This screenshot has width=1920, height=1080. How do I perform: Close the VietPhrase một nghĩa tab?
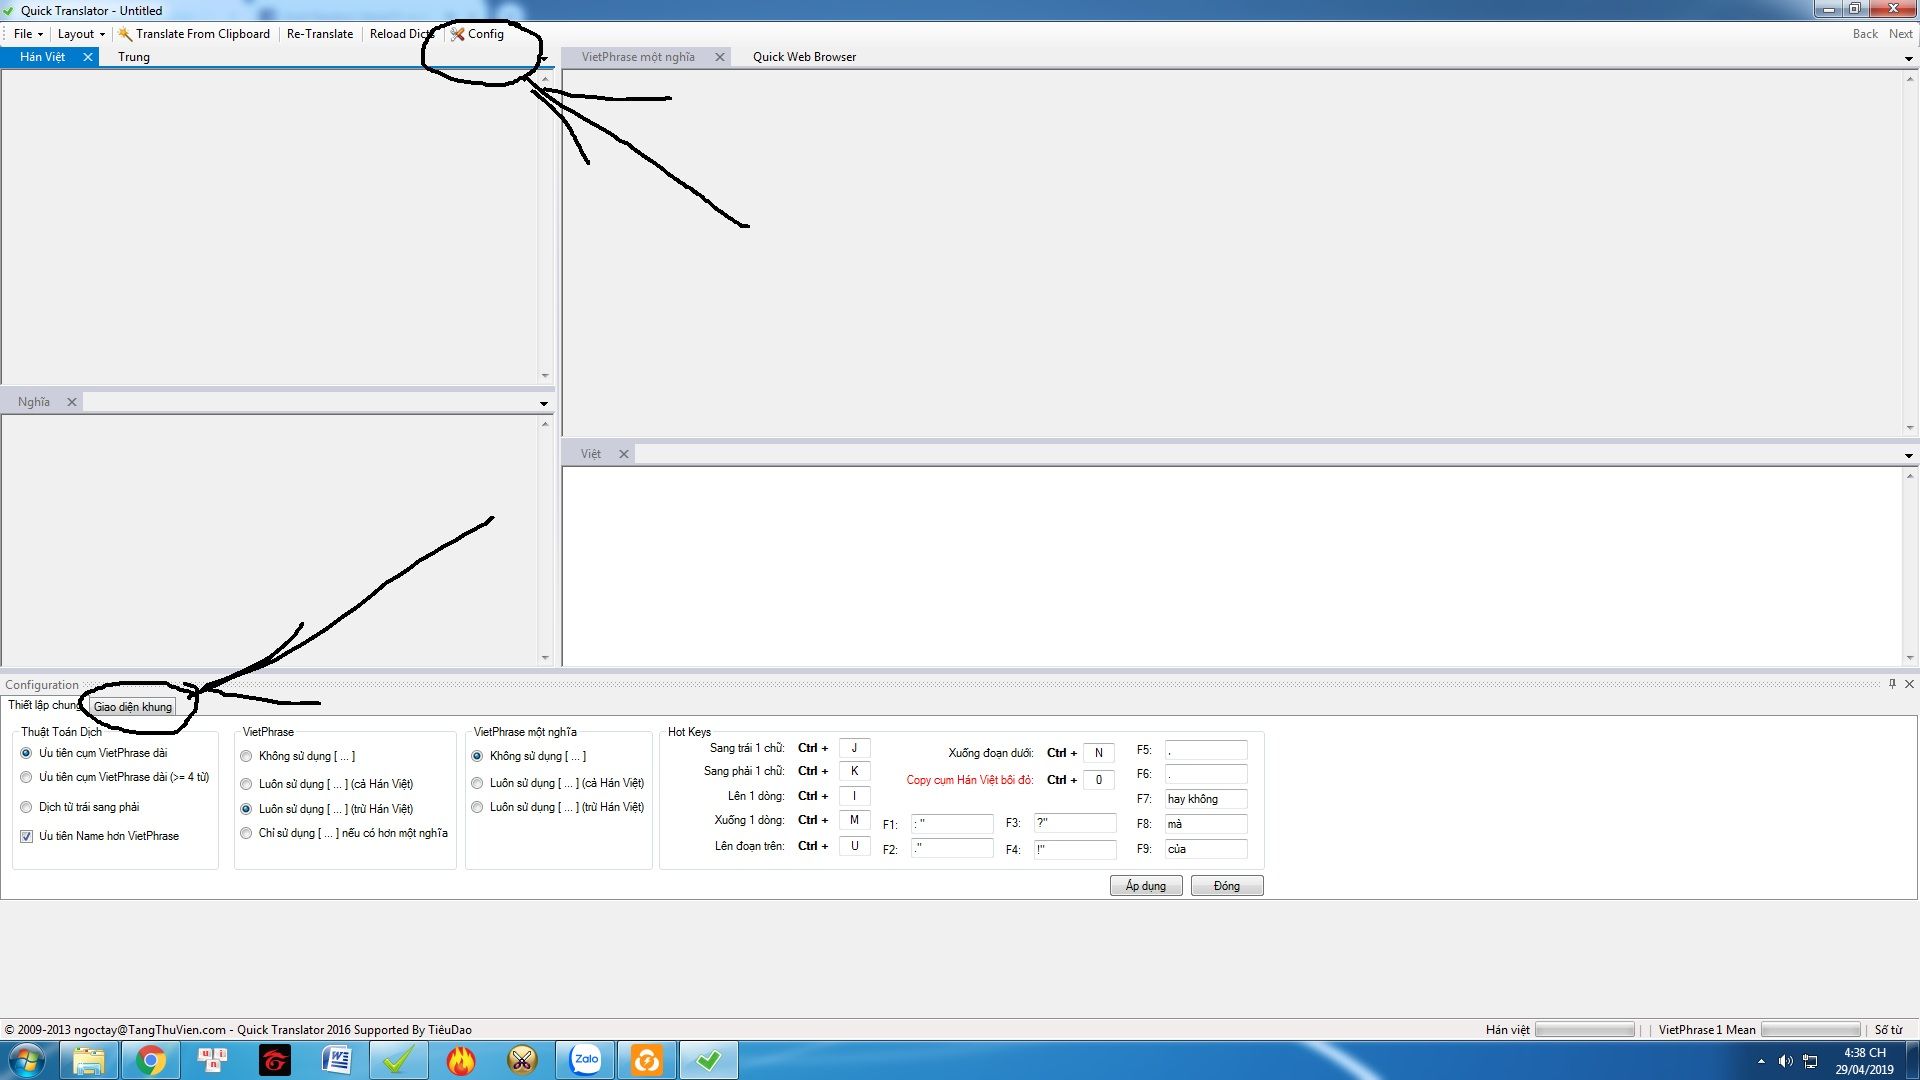coord(719,57)
